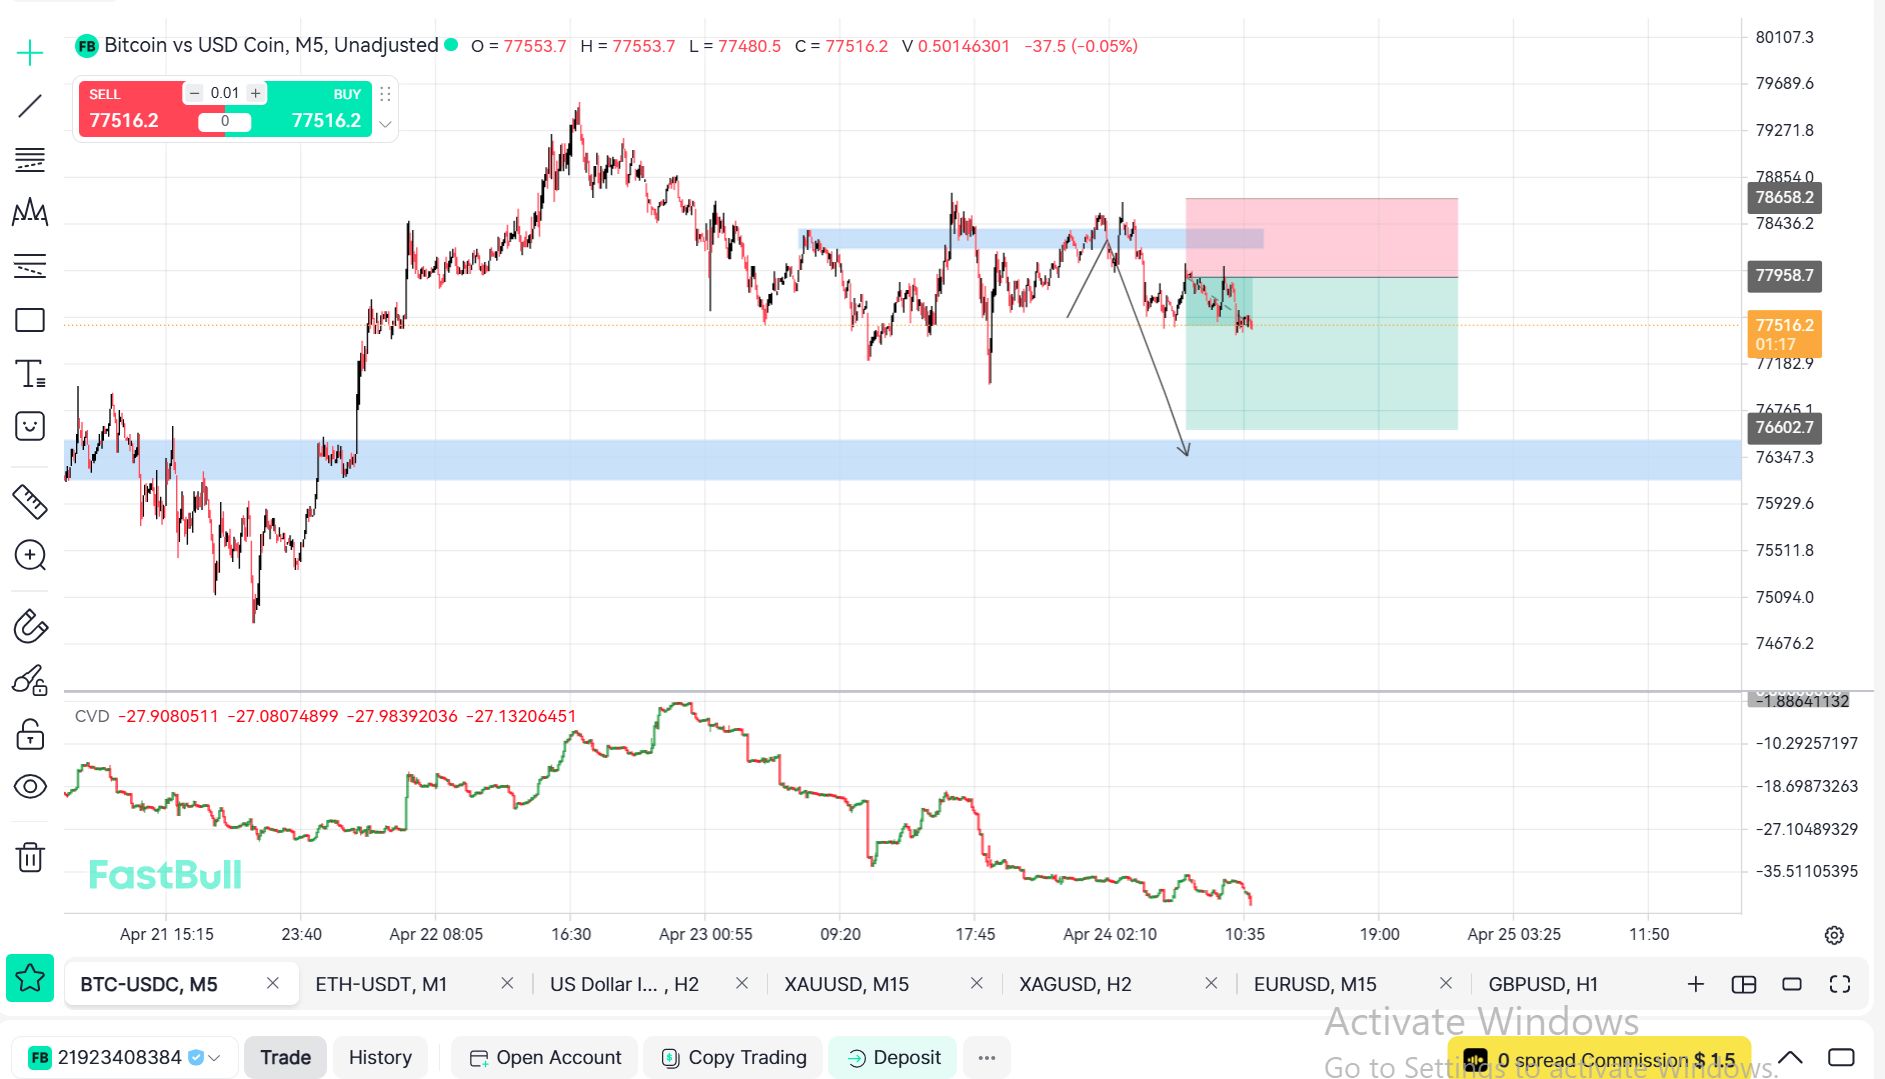Image resolution: width=1885 pixels, height=1079 pixels.
Task: Pick the ruler measure tool
Action: pyautogui.click(x=30, y=501)
